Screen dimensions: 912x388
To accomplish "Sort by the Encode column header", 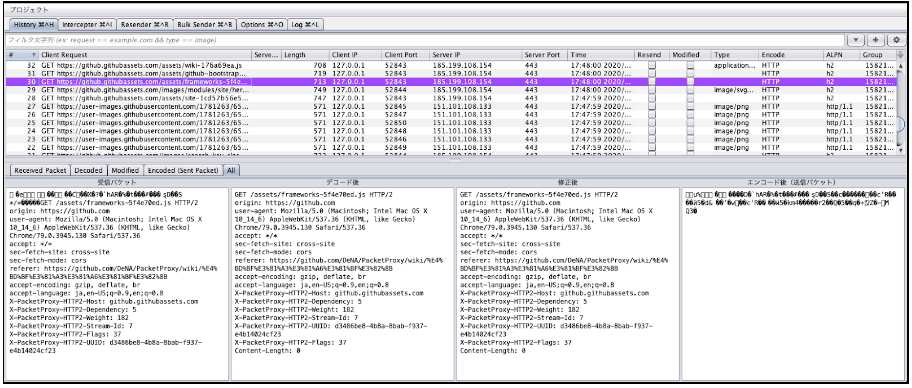I will (x=790, y=55).
